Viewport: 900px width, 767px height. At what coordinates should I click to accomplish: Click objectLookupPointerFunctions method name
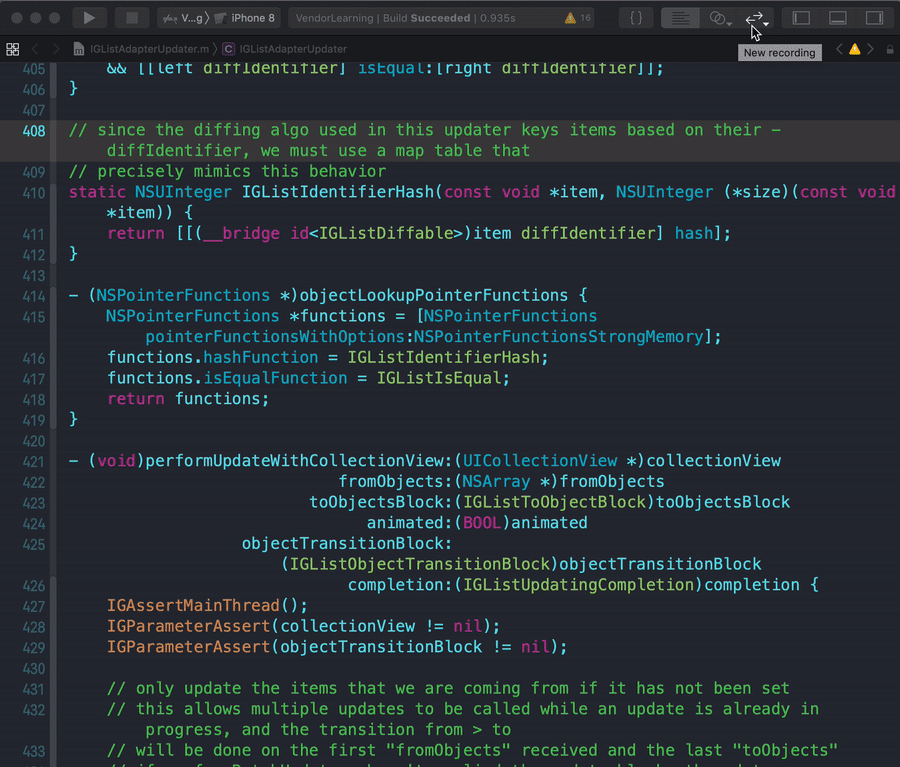pos(433,295)
